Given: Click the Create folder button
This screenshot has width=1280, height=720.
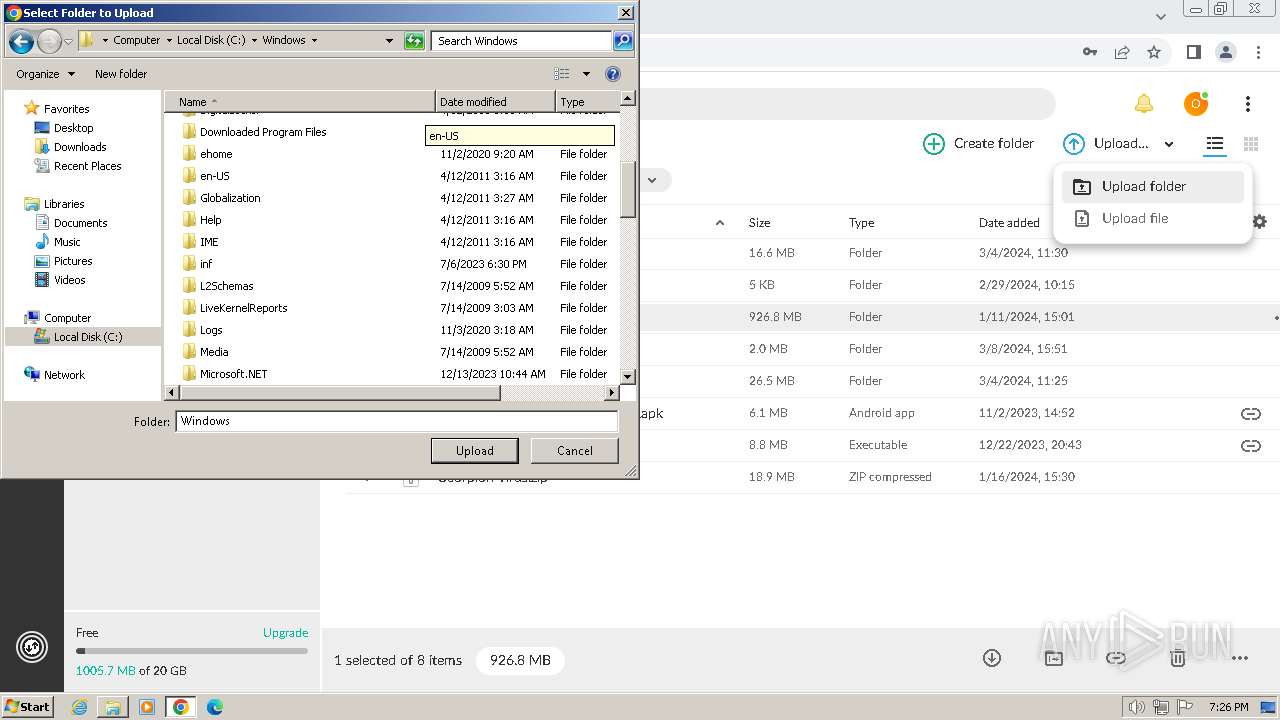Looking at the screenshot, I should click(978, 143).
